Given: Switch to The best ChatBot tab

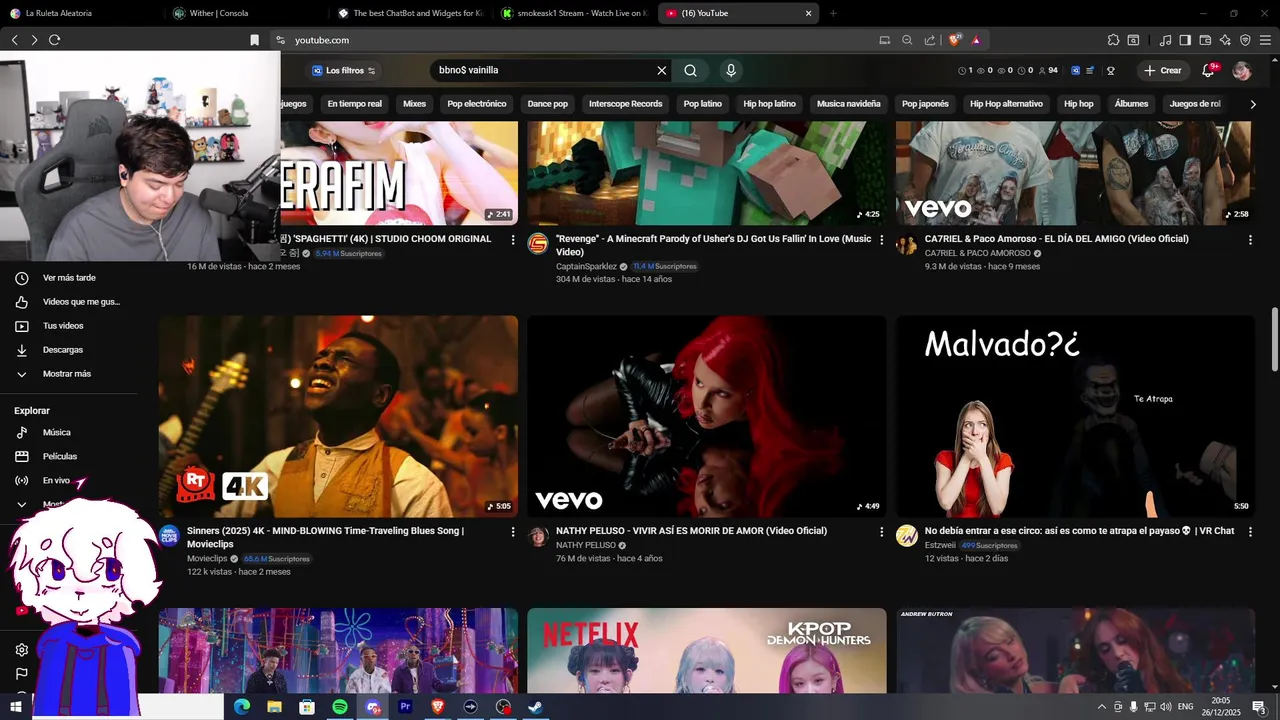Looking at the screenshot, I should 410,13.
